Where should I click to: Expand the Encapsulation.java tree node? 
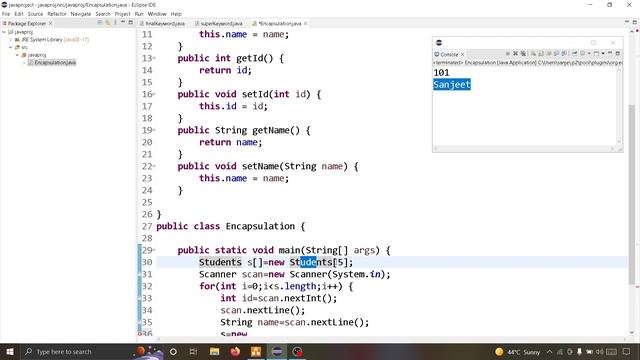(x=24, y=62)
